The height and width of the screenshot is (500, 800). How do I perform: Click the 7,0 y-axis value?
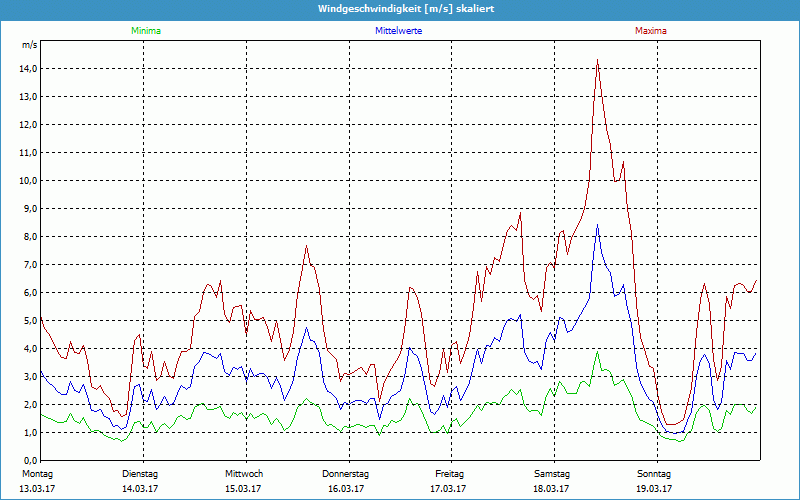pyautogui.click(x=31, y=265)
